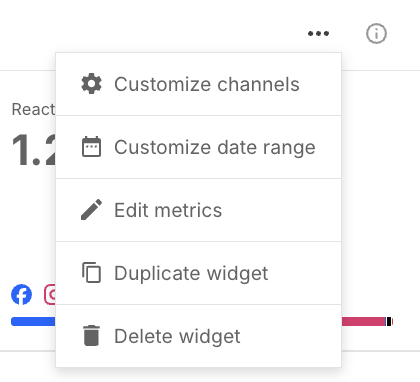This screenshot has width=420, height=382.
Task: Click the pencil icon next to Edit metrics
Action: coord(91,210)
